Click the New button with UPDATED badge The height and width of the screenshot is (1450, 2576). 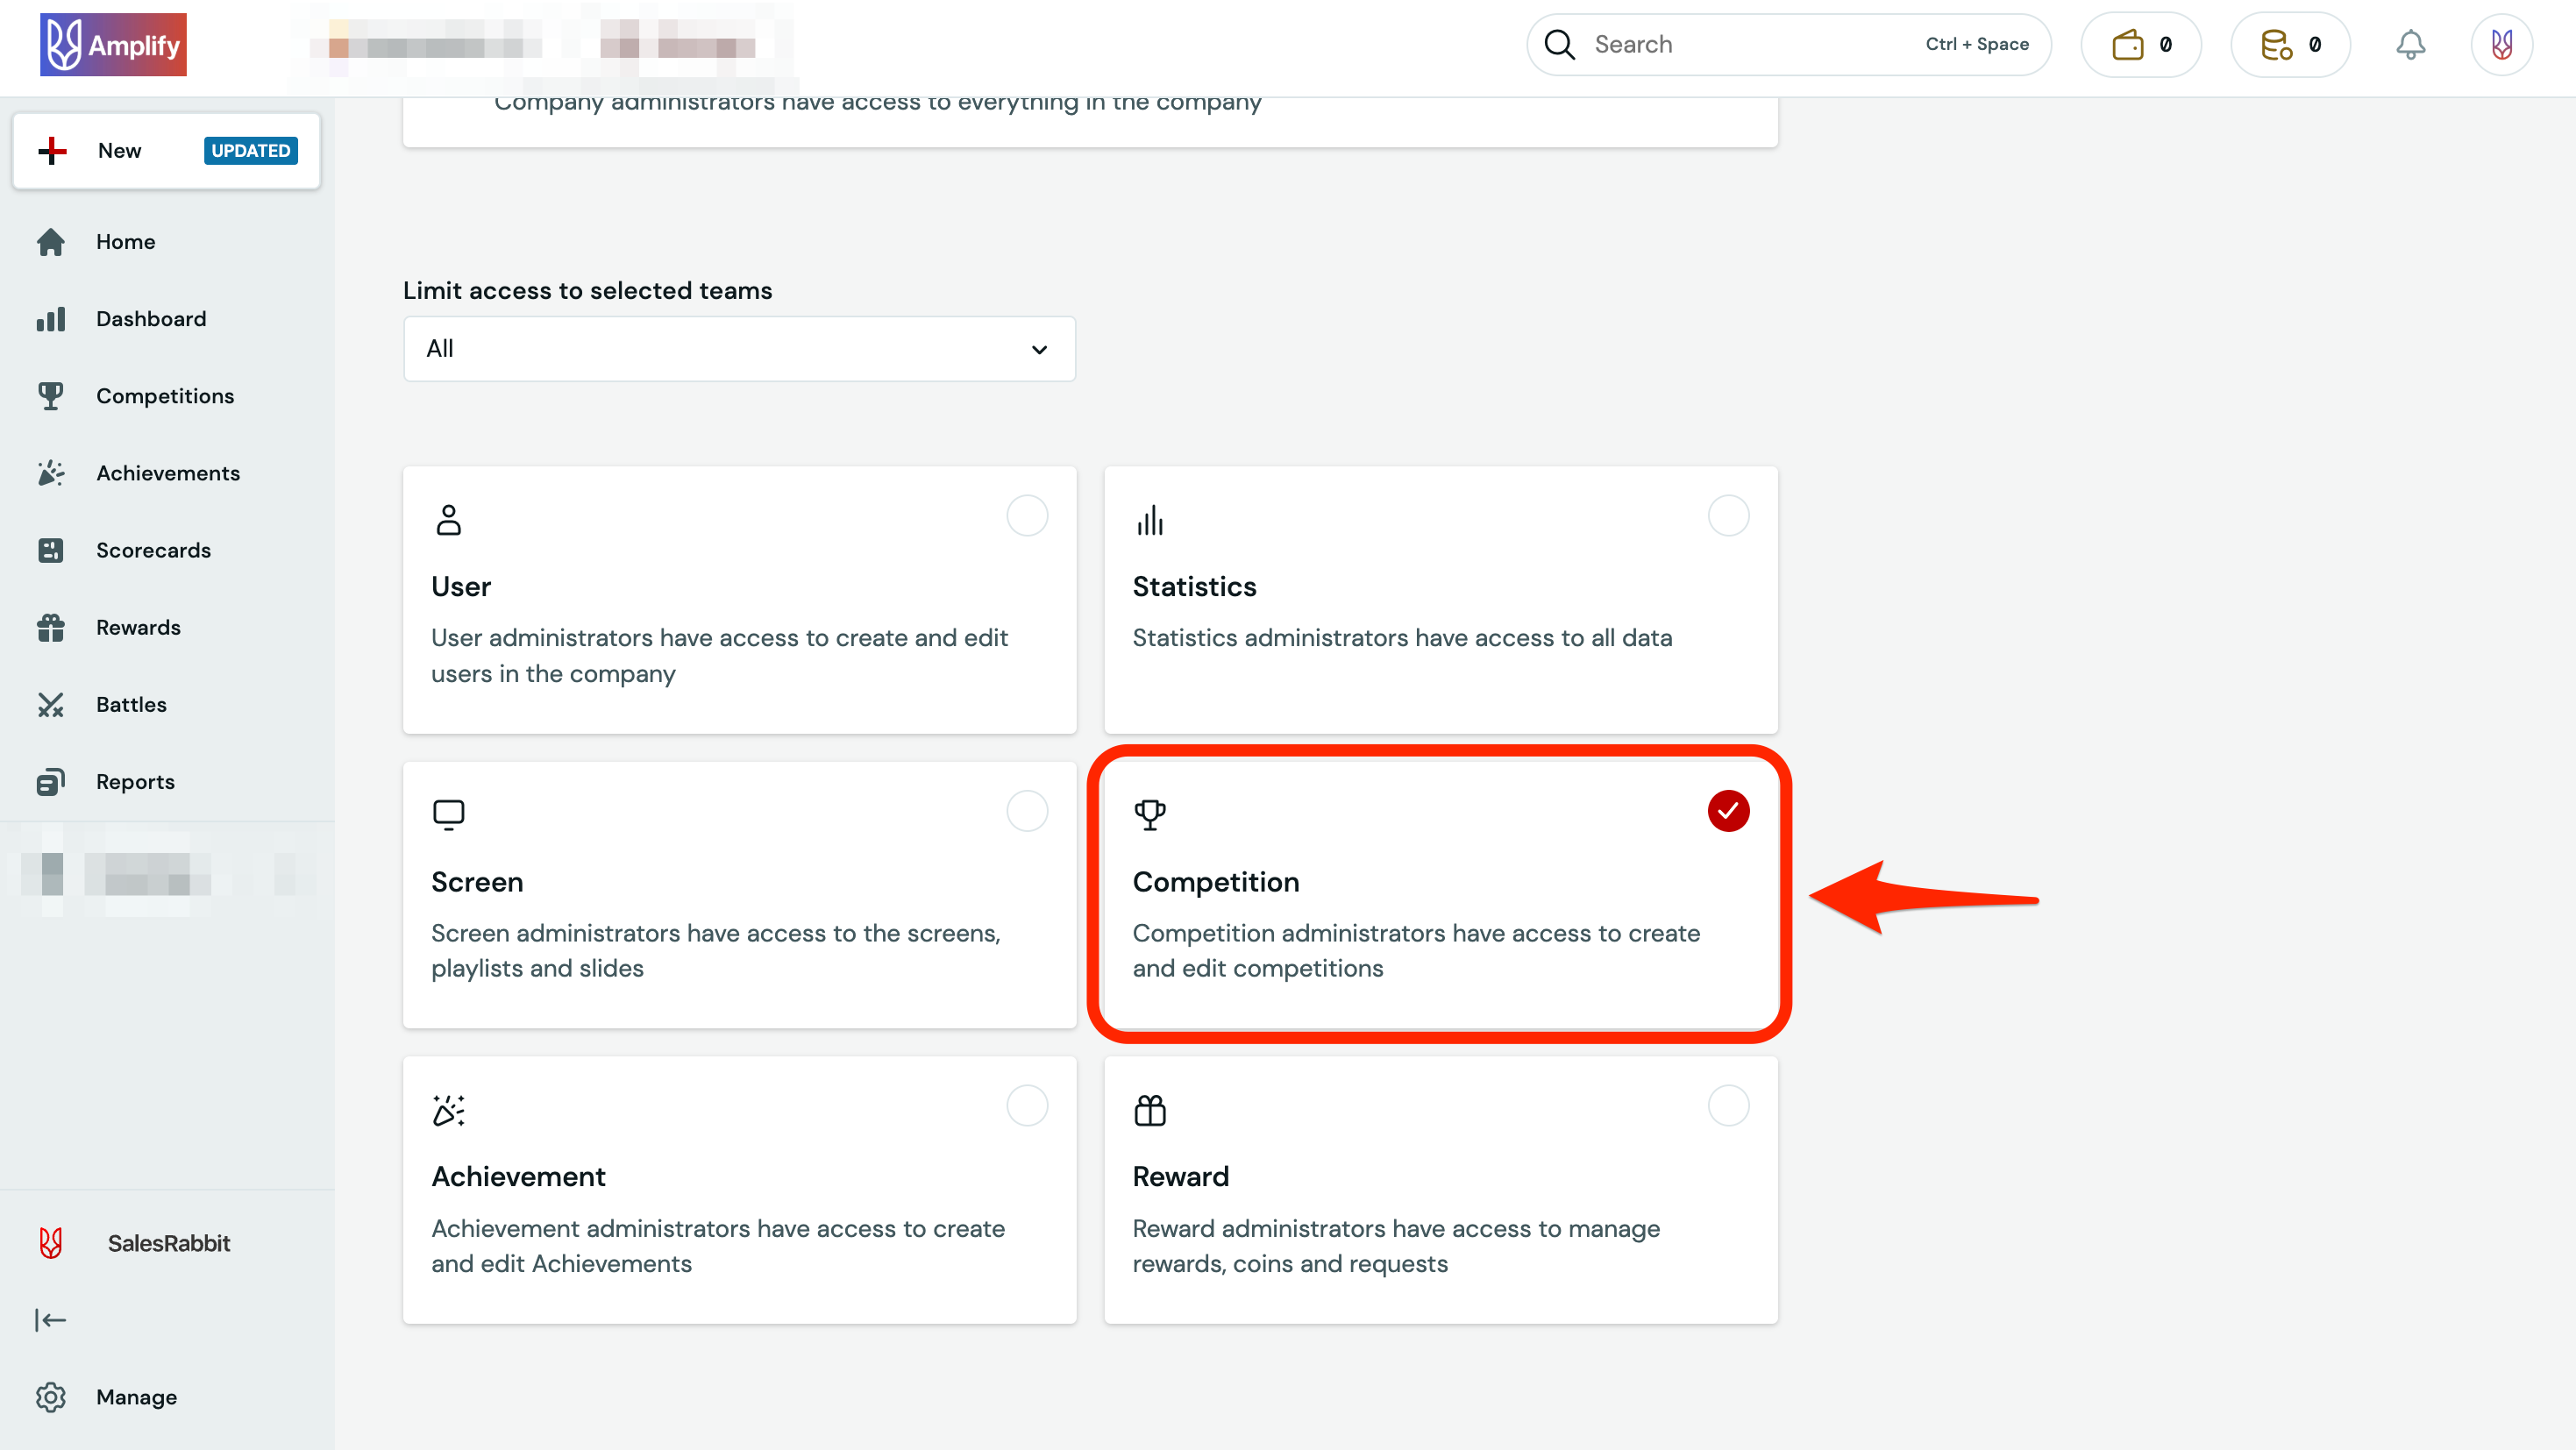165,150
